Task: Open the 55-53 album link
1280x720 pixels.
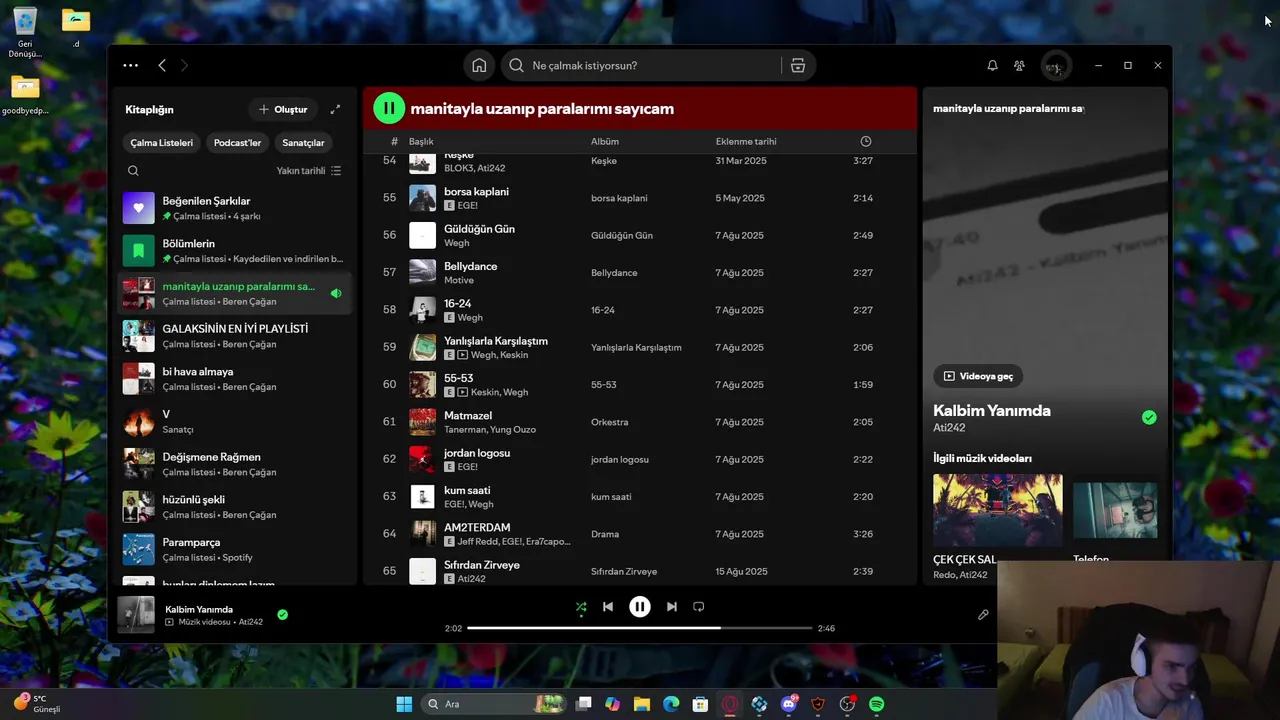Action: (604, 385)
